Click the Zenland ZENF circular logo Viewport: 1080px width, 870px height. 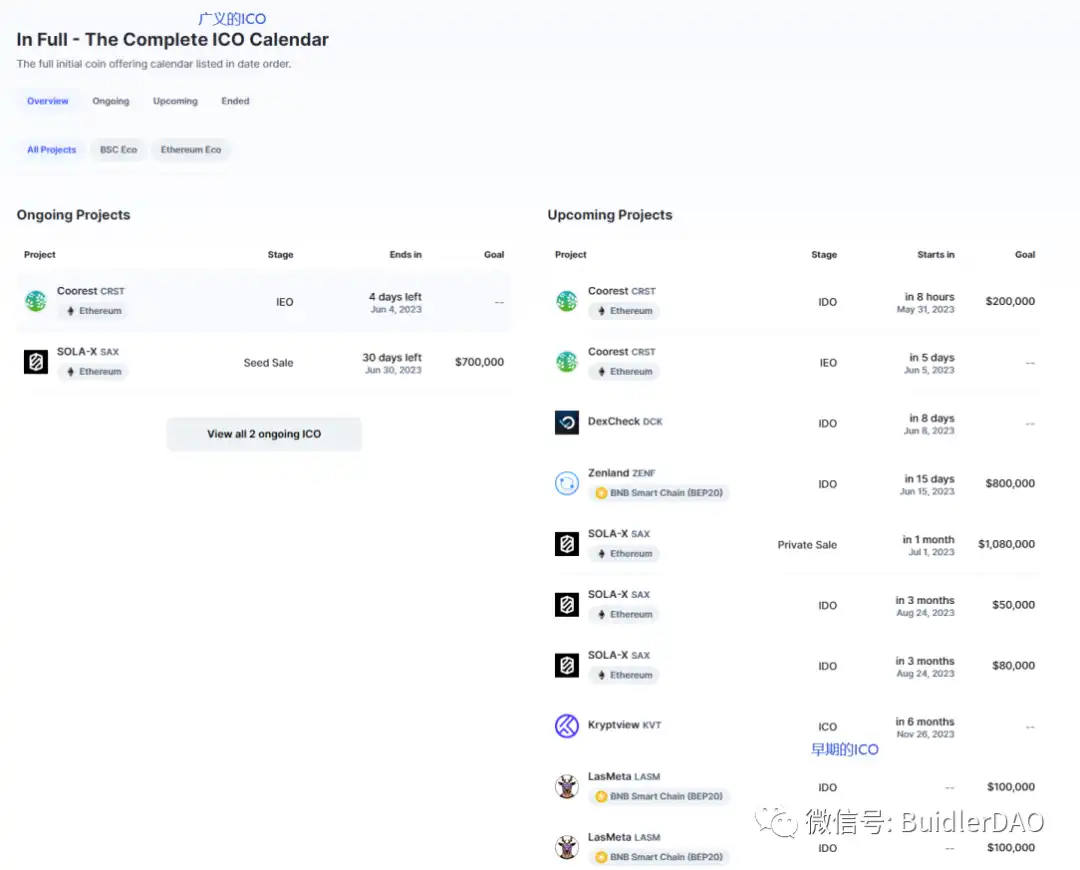567,483
